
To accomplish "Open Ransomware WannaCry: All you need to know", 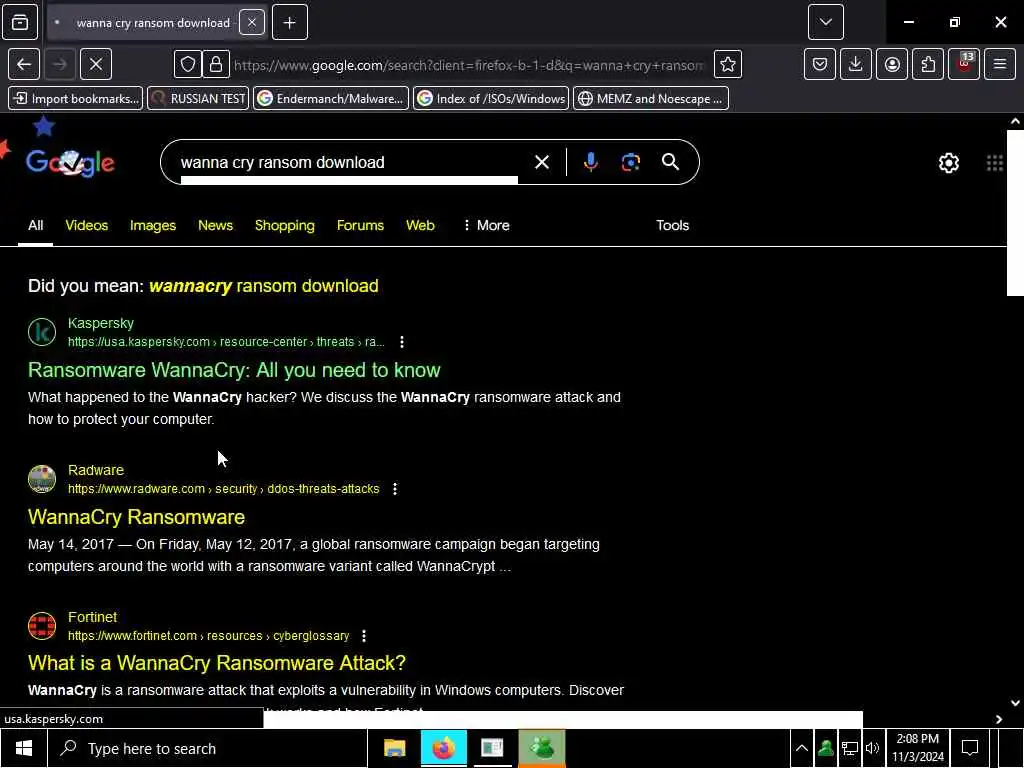I will tap(234, 370).
